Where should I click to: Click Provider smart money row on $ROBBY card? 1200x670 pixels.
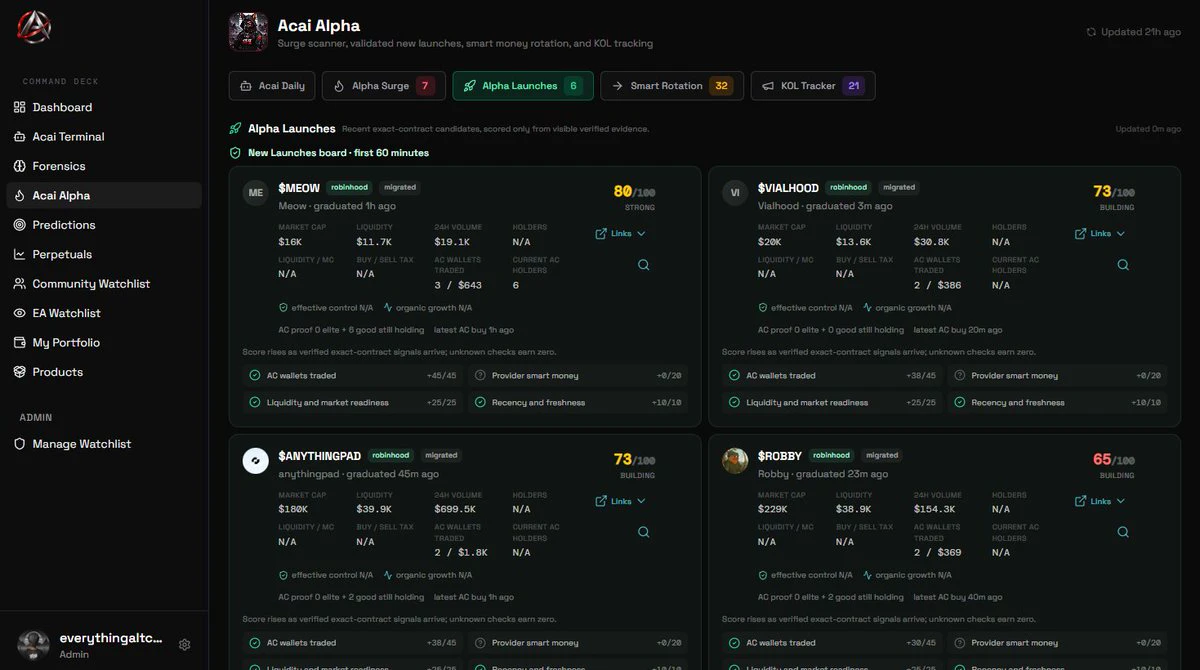[1057, 643]
